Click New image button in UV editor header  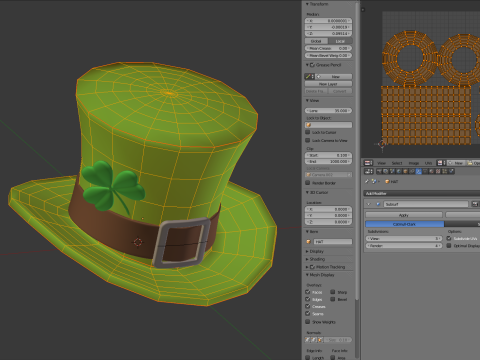[456, 163]
